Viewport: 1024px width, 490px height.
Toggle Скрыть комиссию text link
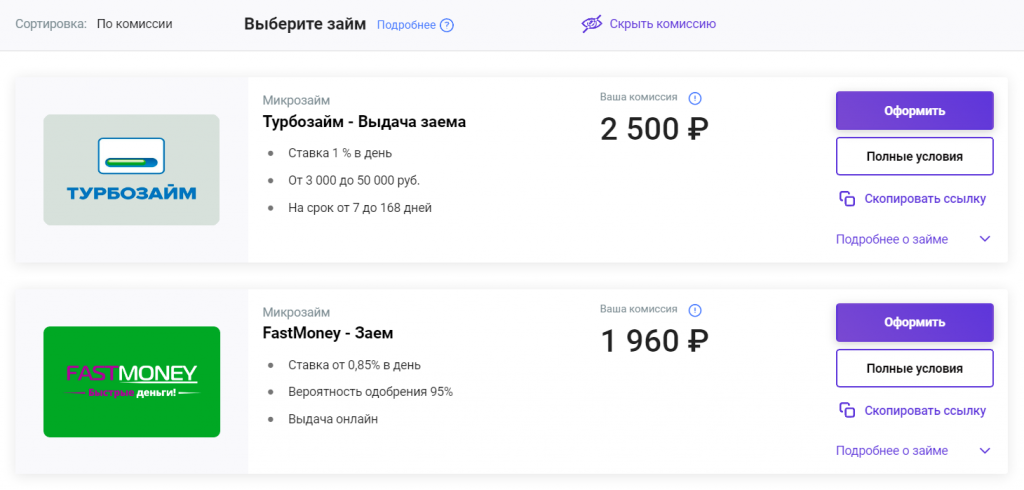coord(663,24)
